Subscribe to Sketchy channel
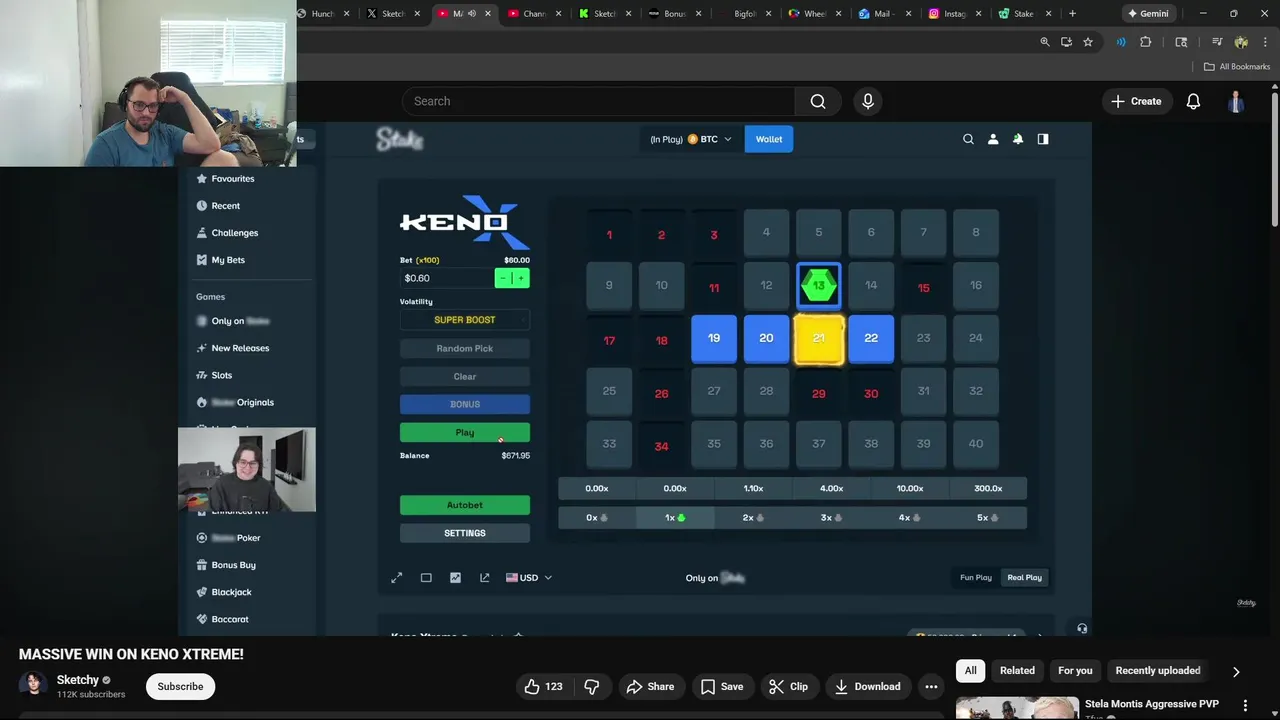 coord(180,686)
